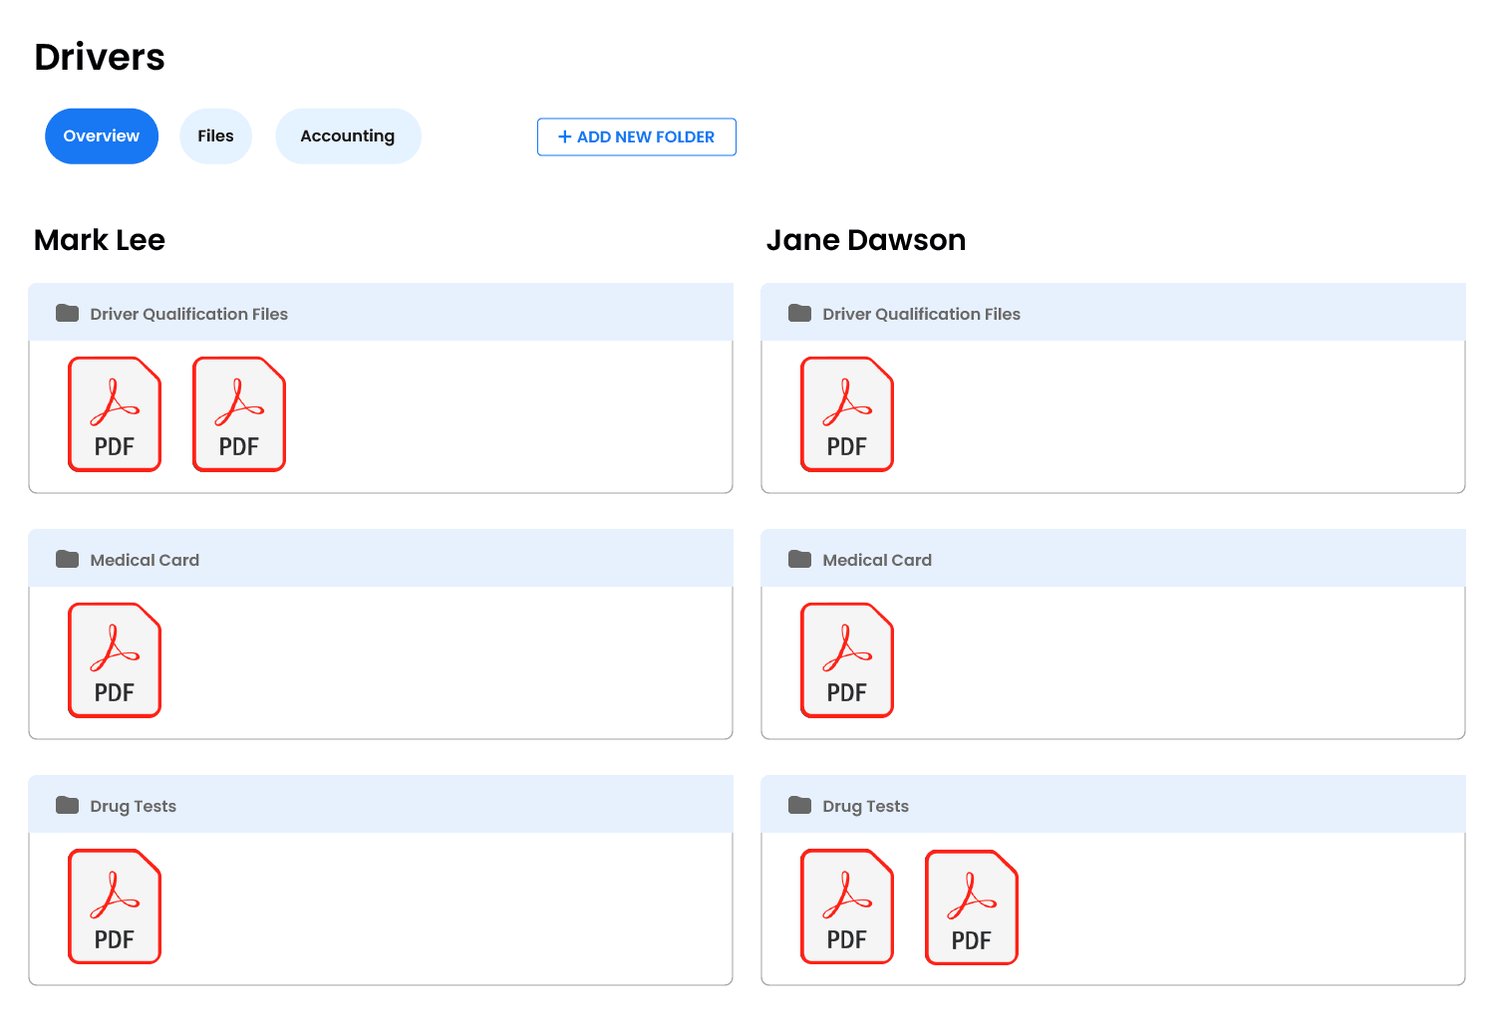Select Jane Dawson's Driver Qualification Files folder header
The height and width of the screenshot is (1027, 1500).
tap(921, 314)
